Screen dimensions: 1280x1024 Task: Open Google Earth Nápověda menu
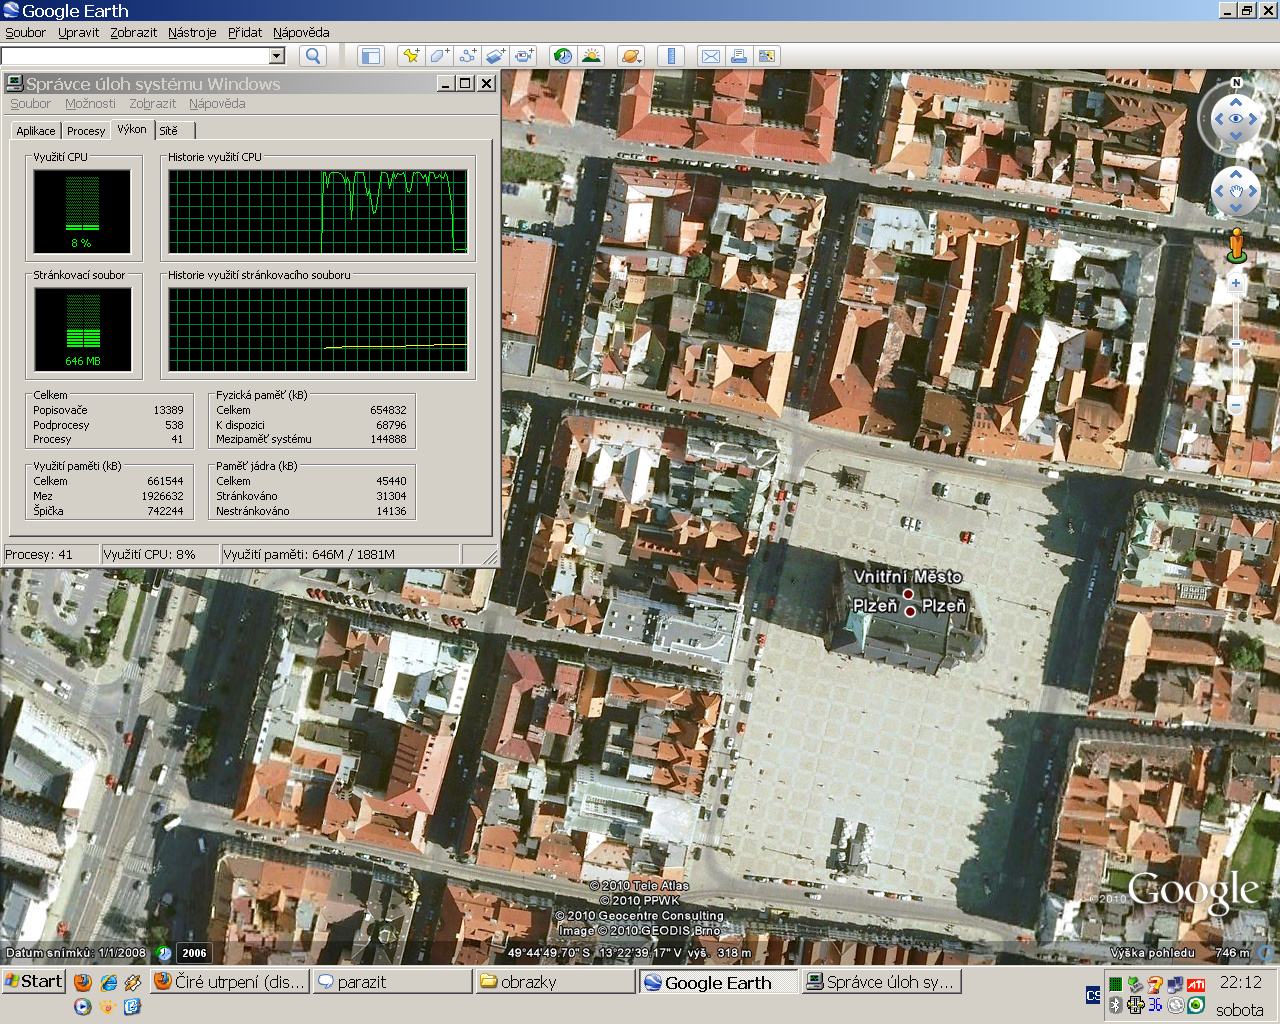pyautogui.click(x=301, y=32)
